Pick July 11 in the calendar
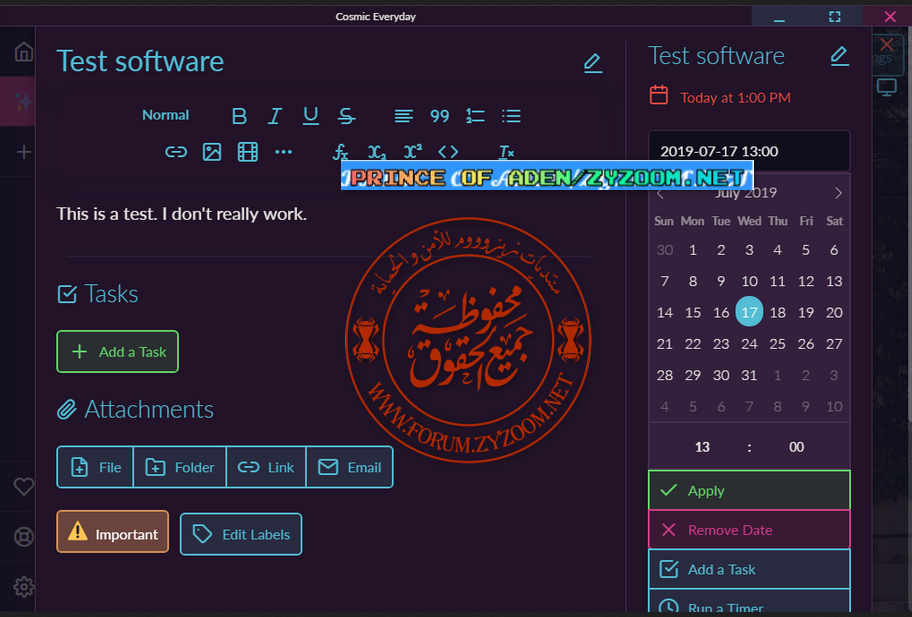Screen dimensions: 912x617 (x=778, y=281)
